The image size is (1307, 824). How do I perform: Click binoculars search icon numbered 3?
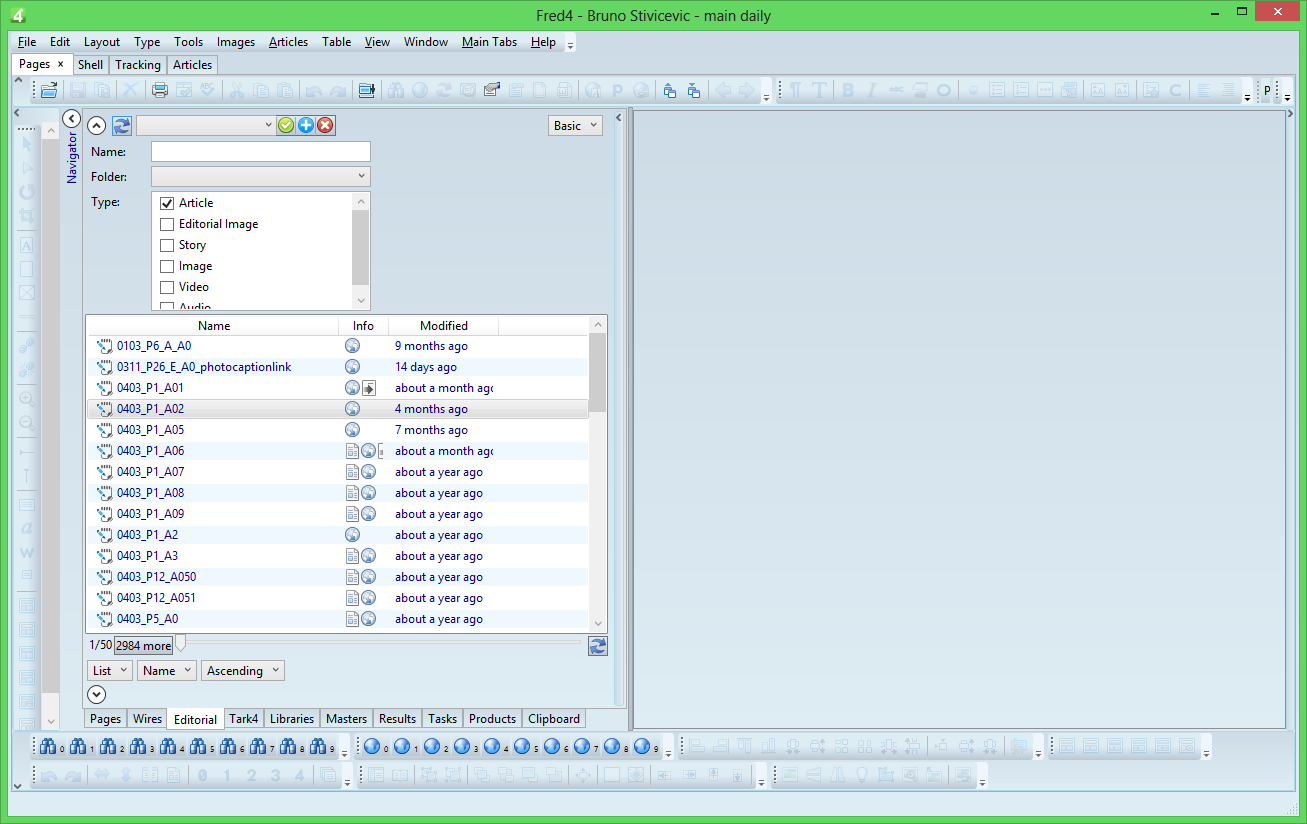coord(140,746)
